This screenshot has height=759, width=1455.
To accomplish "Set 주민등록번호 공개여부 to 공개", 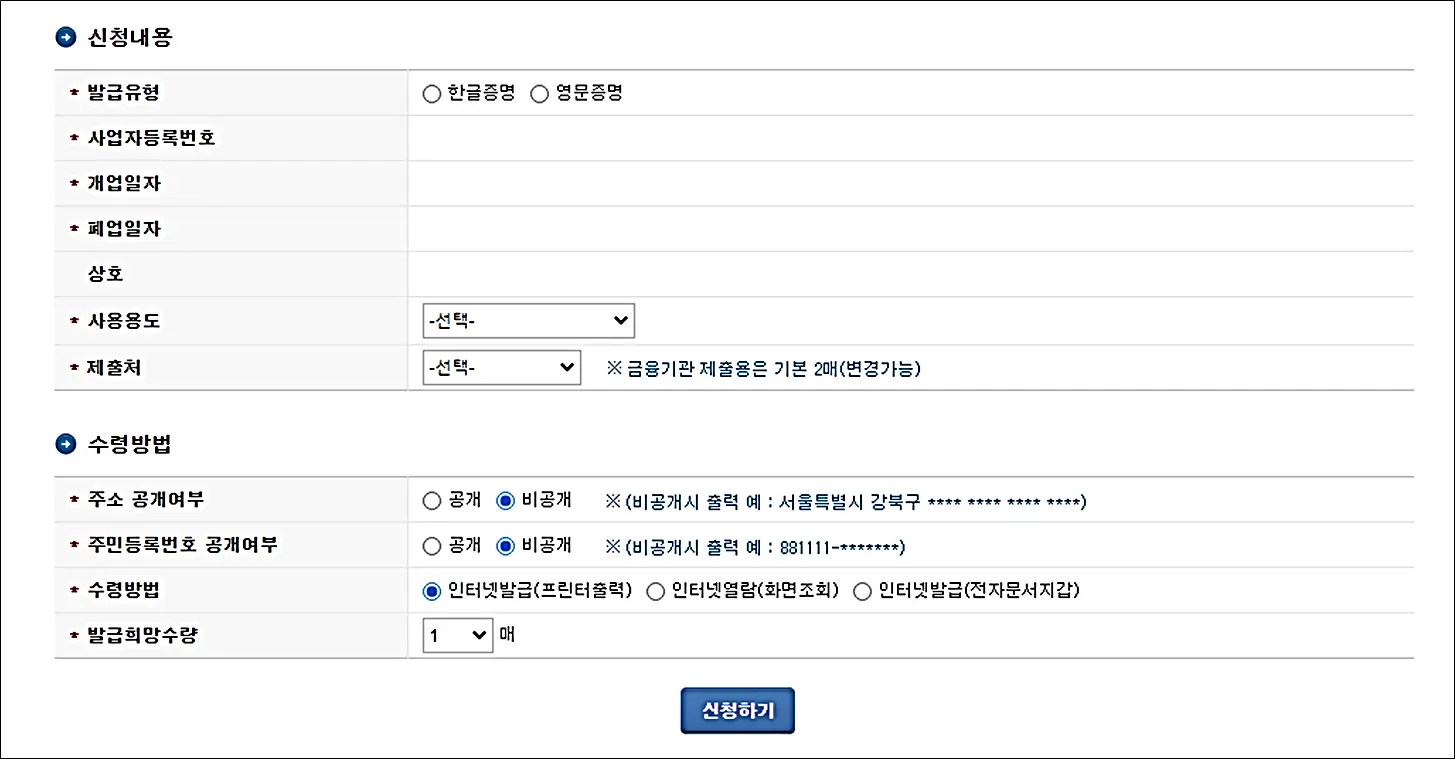I will coord(432,545).
